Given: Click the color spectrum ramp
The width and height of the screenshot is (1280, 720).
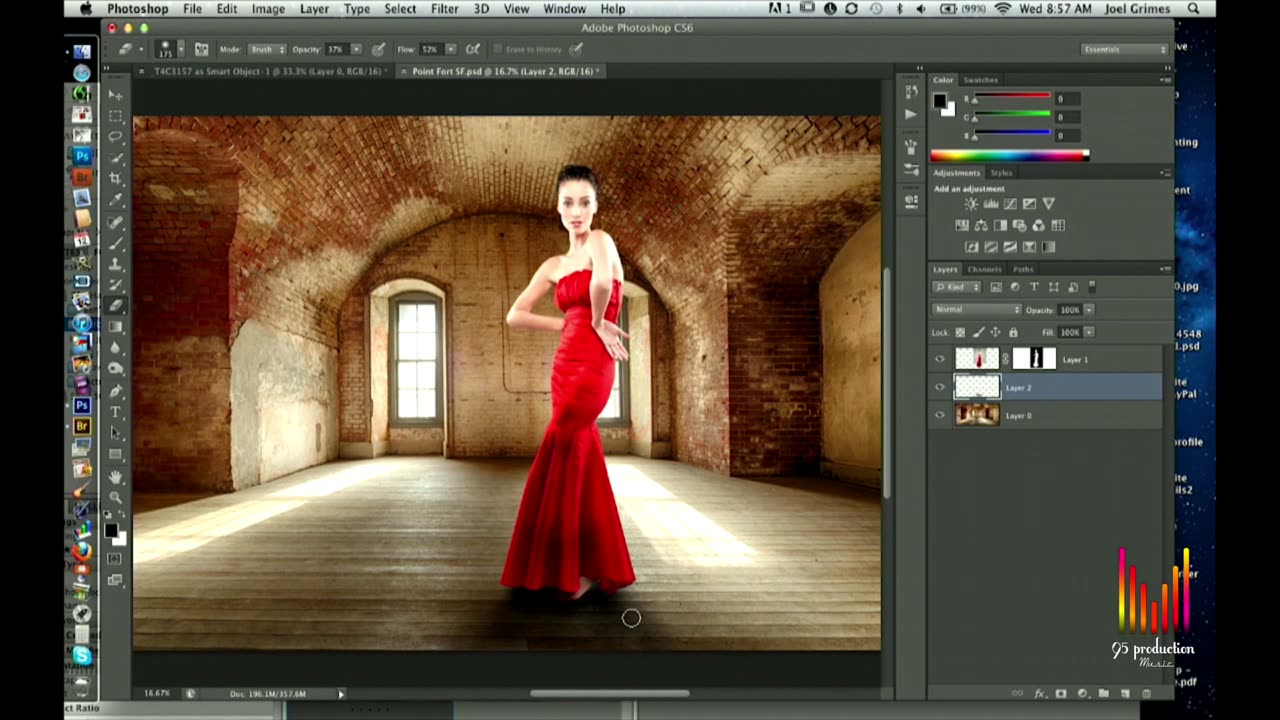Looking at the screenshot, I should coord(1009,155).
